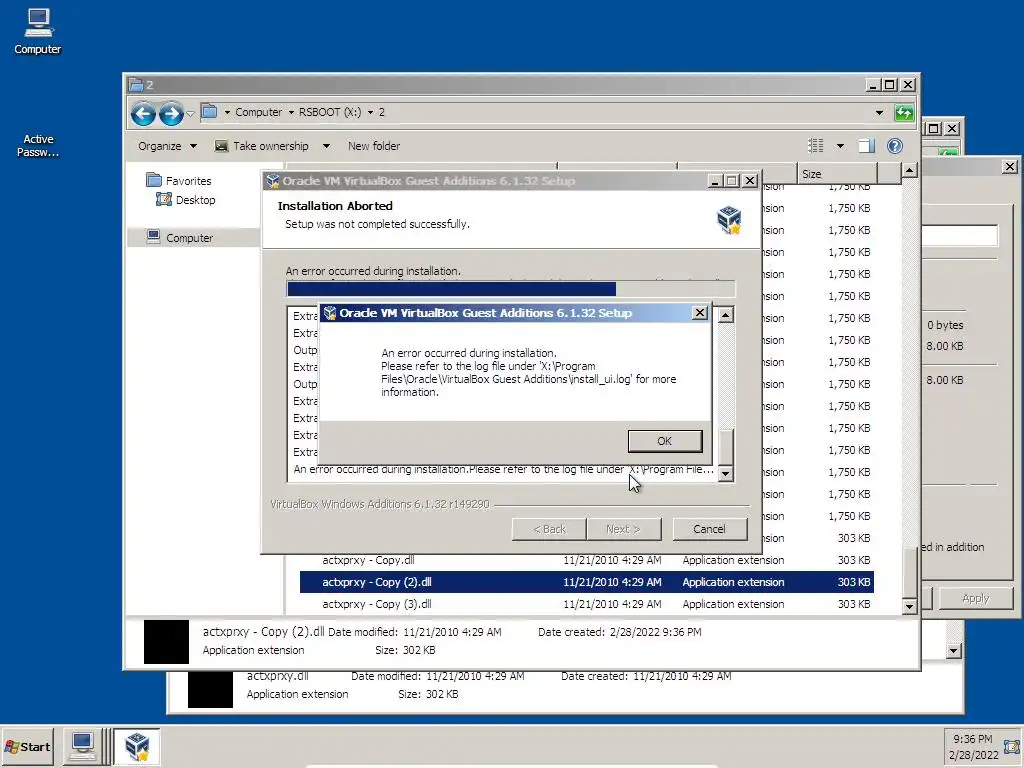Screen dimensions: 1024x768
Task: Click OK in the error dialog
Action: (x=665, y=441)
